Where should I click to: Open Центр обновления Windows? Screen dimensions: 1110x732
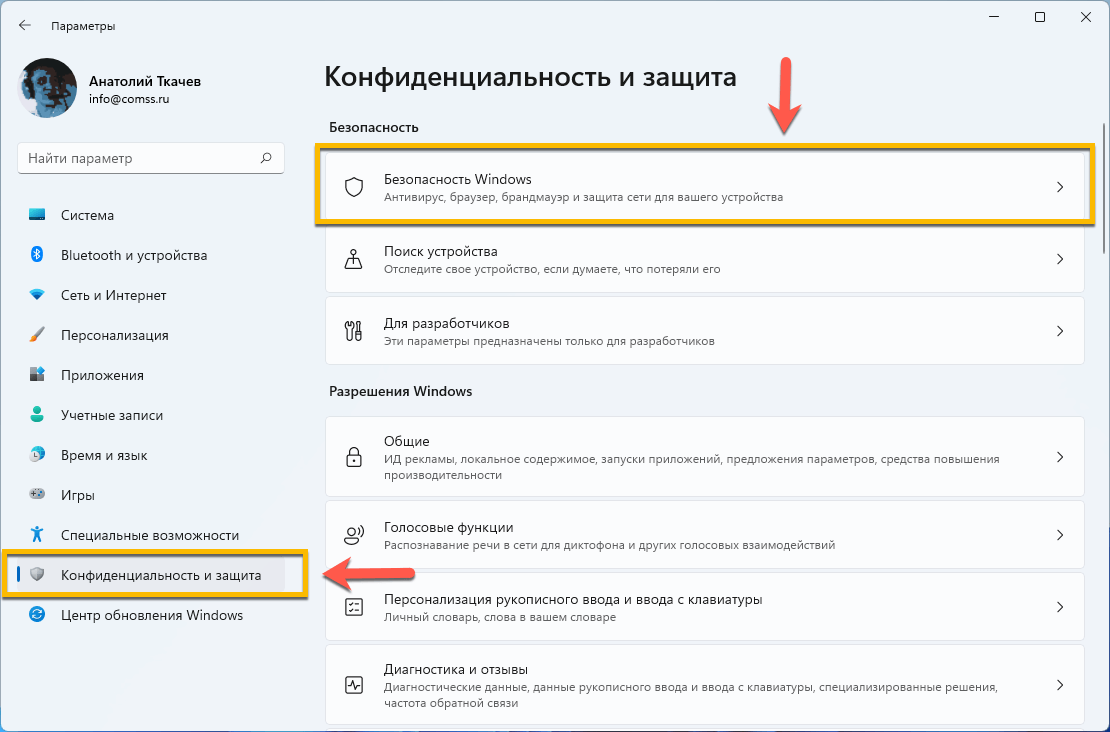tap(151, 615)
